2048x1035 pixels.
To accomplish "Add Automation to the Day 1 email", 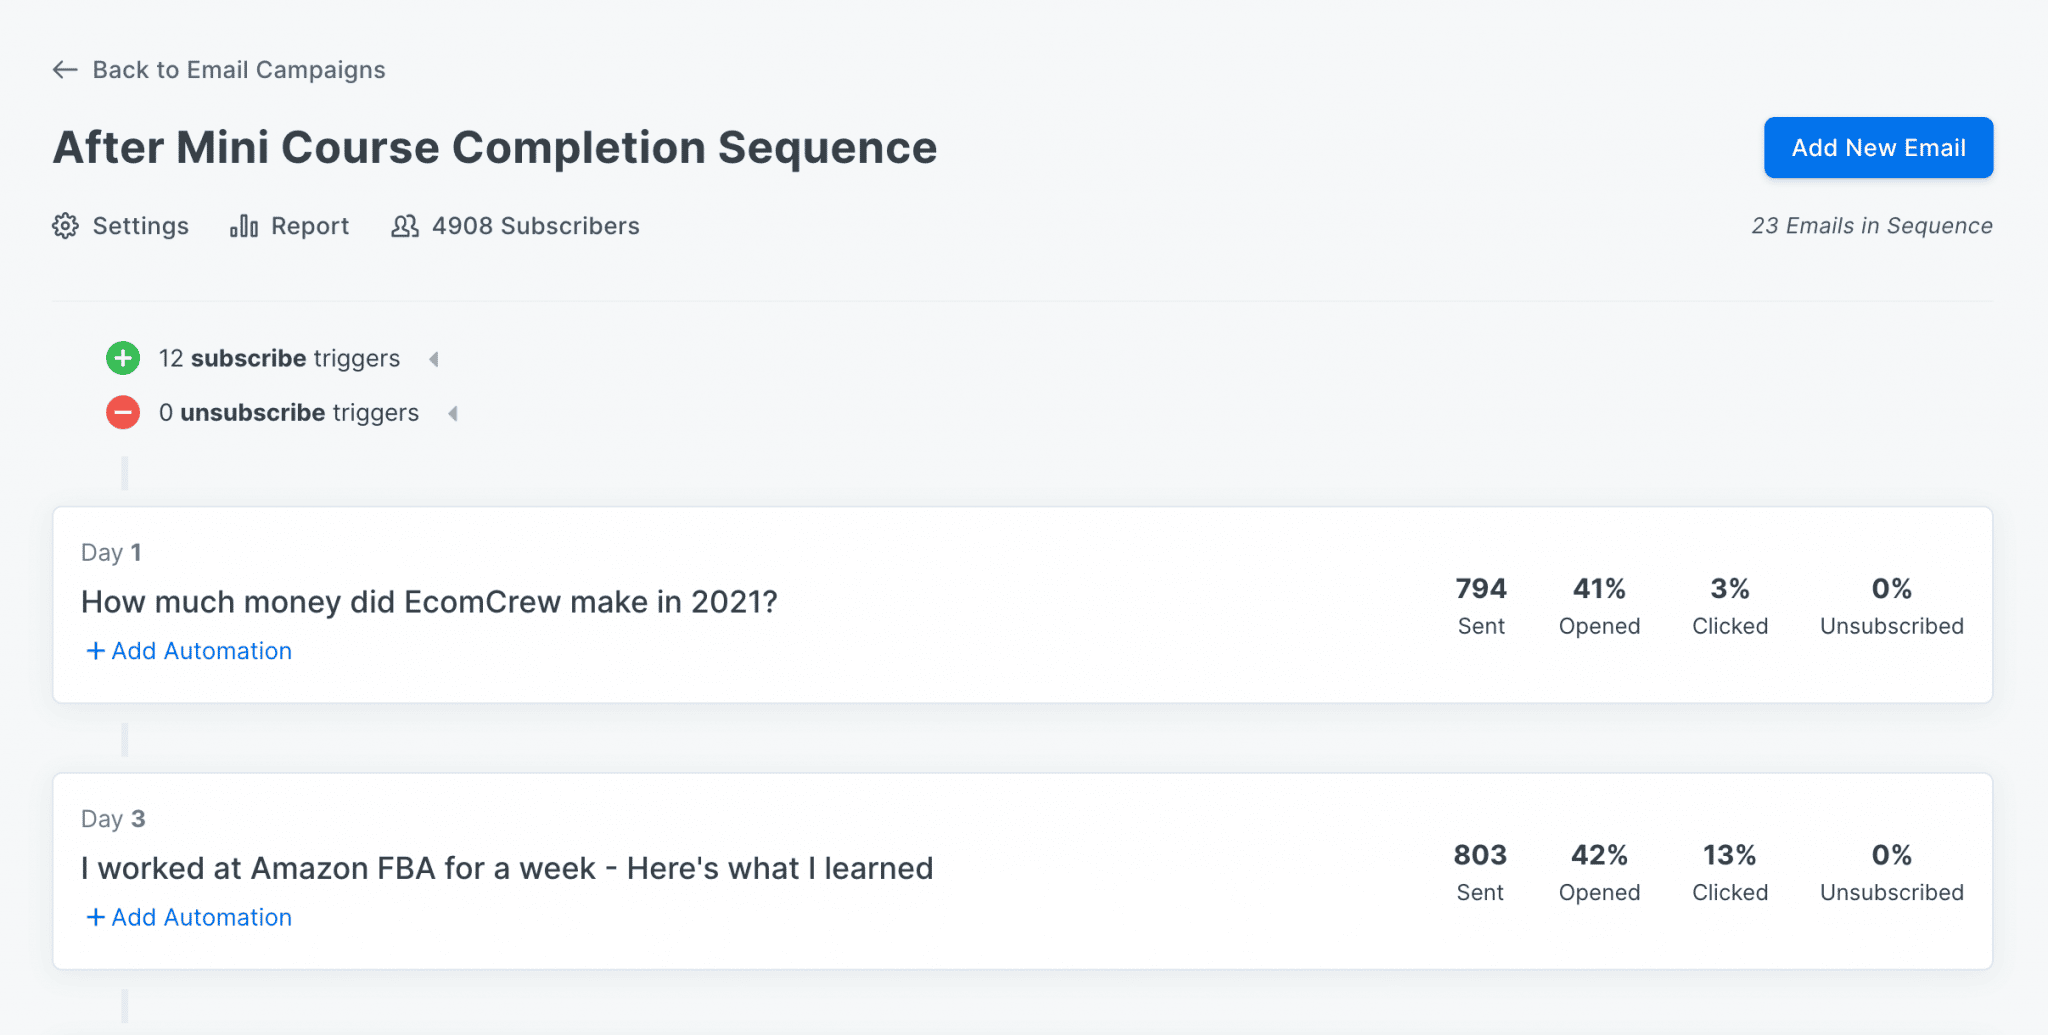I will (x=189, y=651).
